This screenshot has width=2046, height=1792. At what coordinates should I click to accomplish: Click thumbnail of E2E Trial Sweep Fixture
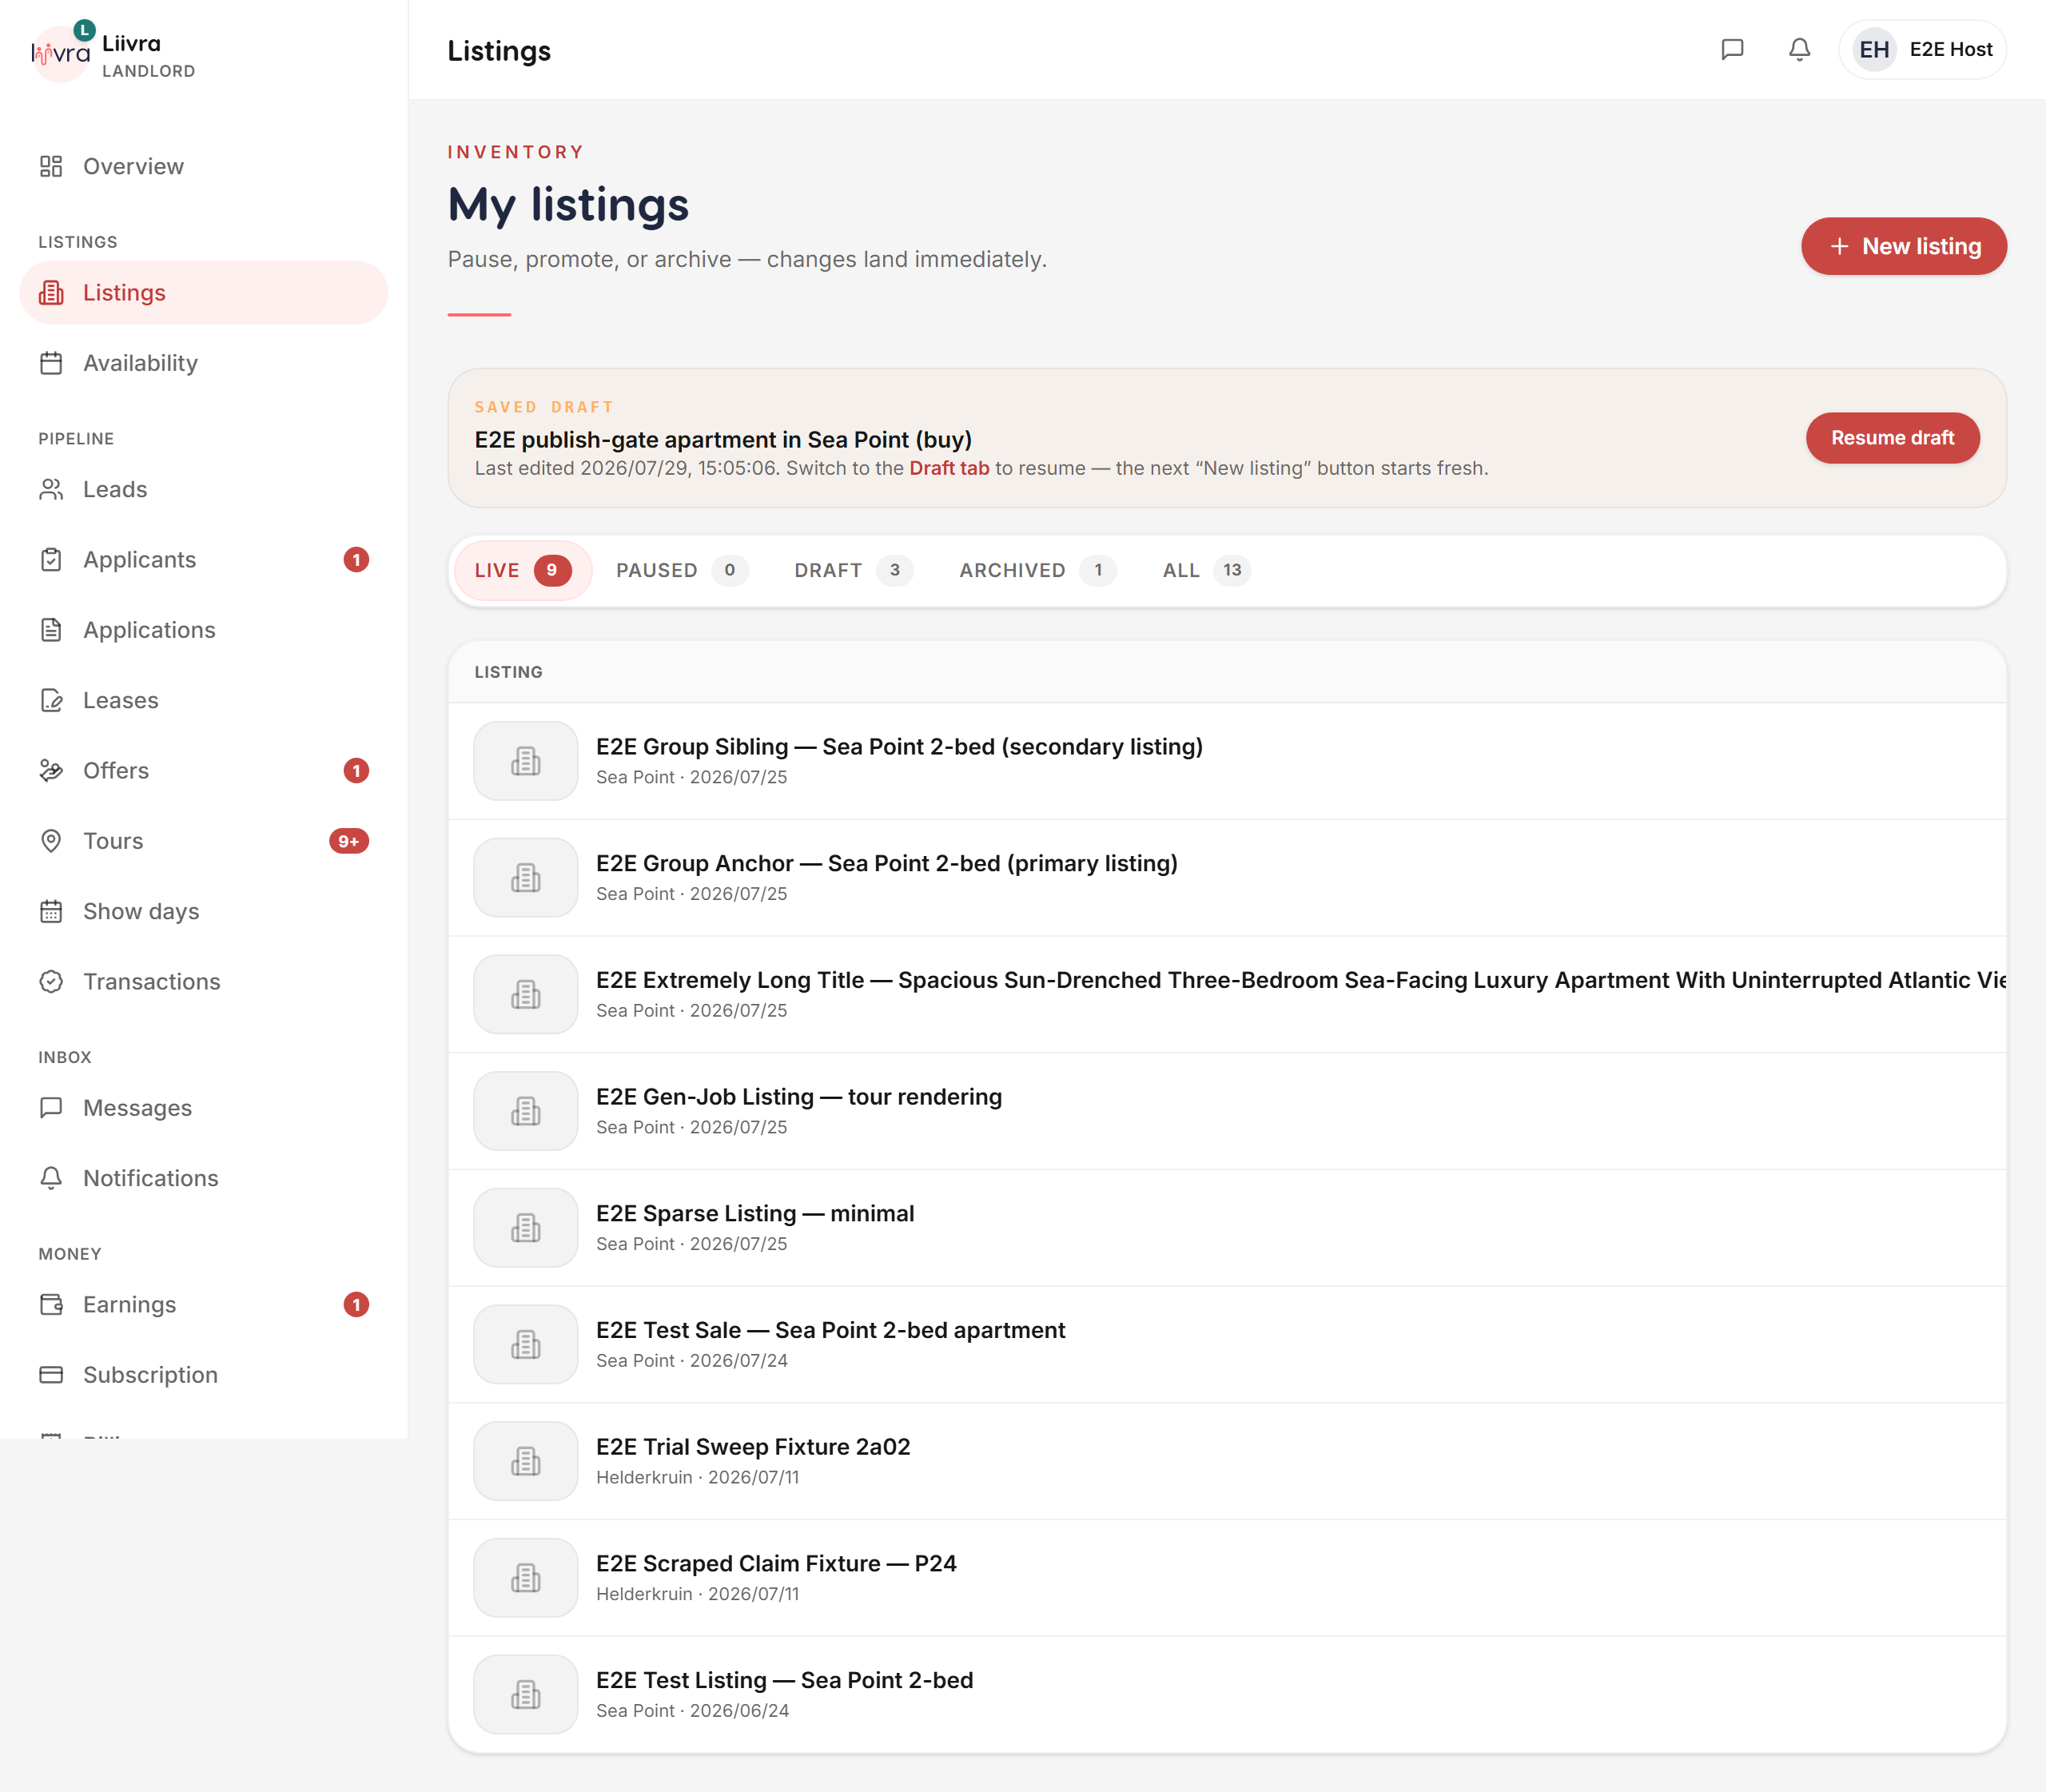tap(526, 1461)
